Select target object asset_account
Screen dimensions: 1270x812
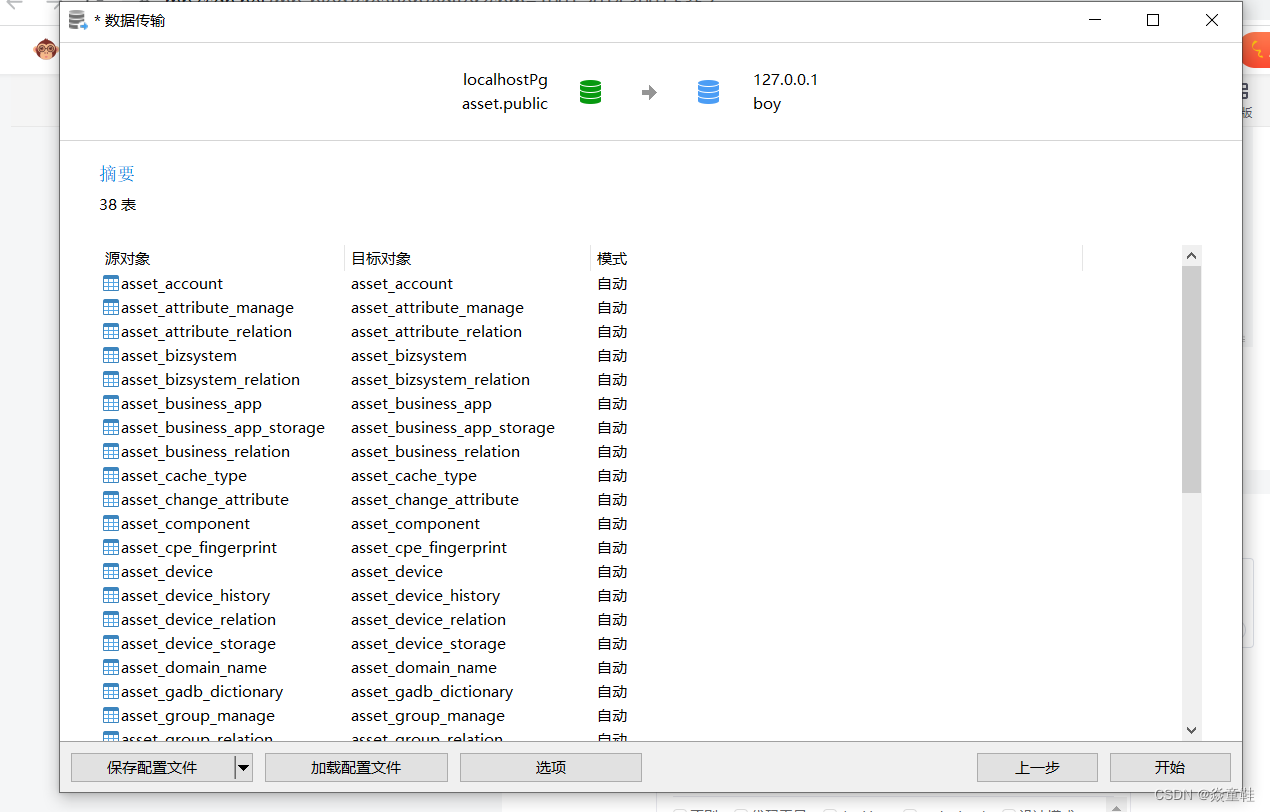point(402,284)
